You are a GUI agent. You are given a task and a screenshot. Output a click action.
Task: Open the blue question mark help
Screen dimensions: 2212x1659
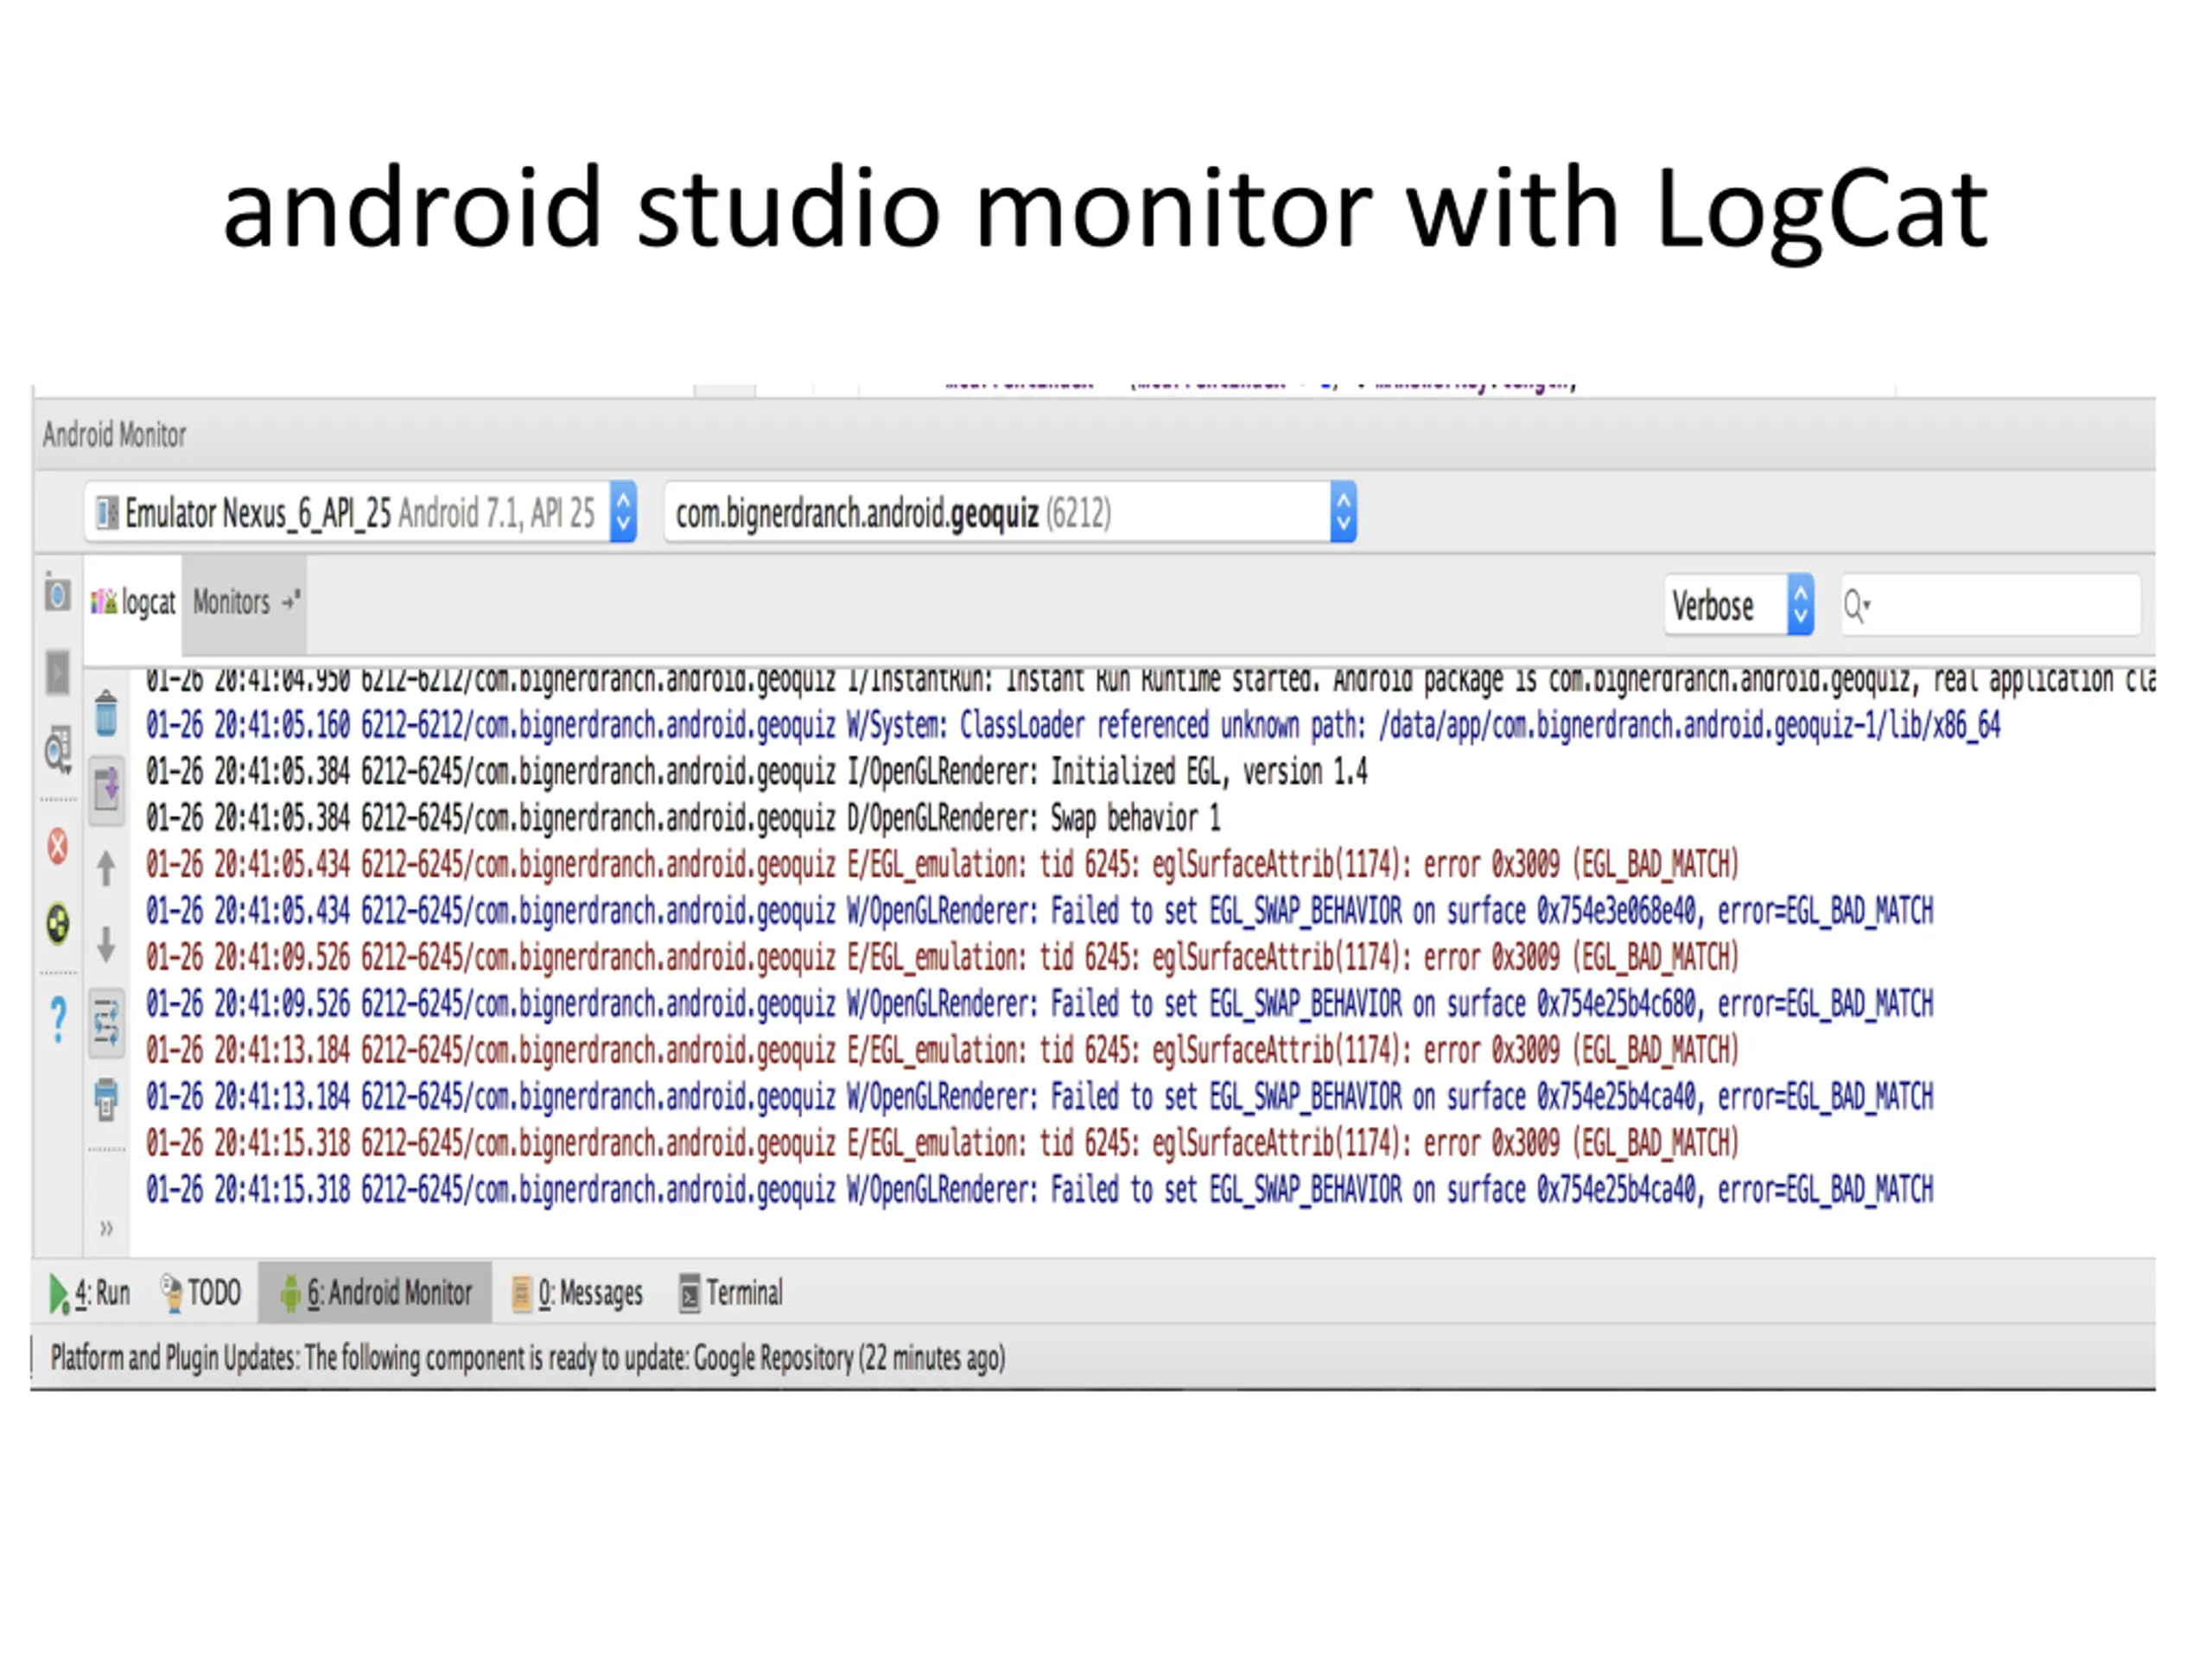click(58, 1020)
